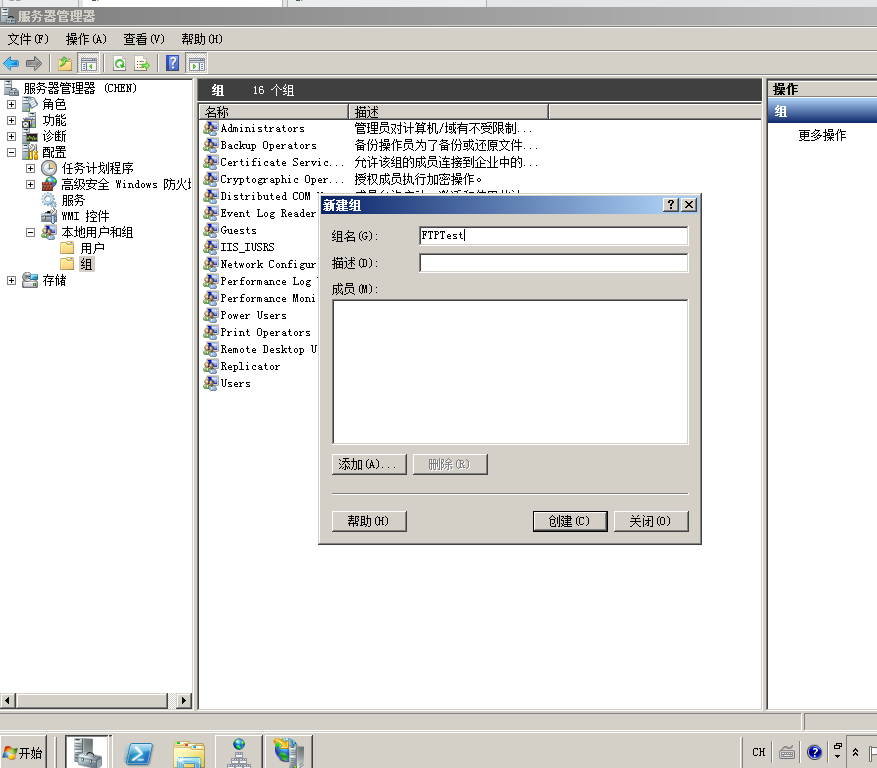Image resolution: width=877 pixels, height=768 pixels.
Task: Select the Power Users group icon
Action: click(210, 315)
